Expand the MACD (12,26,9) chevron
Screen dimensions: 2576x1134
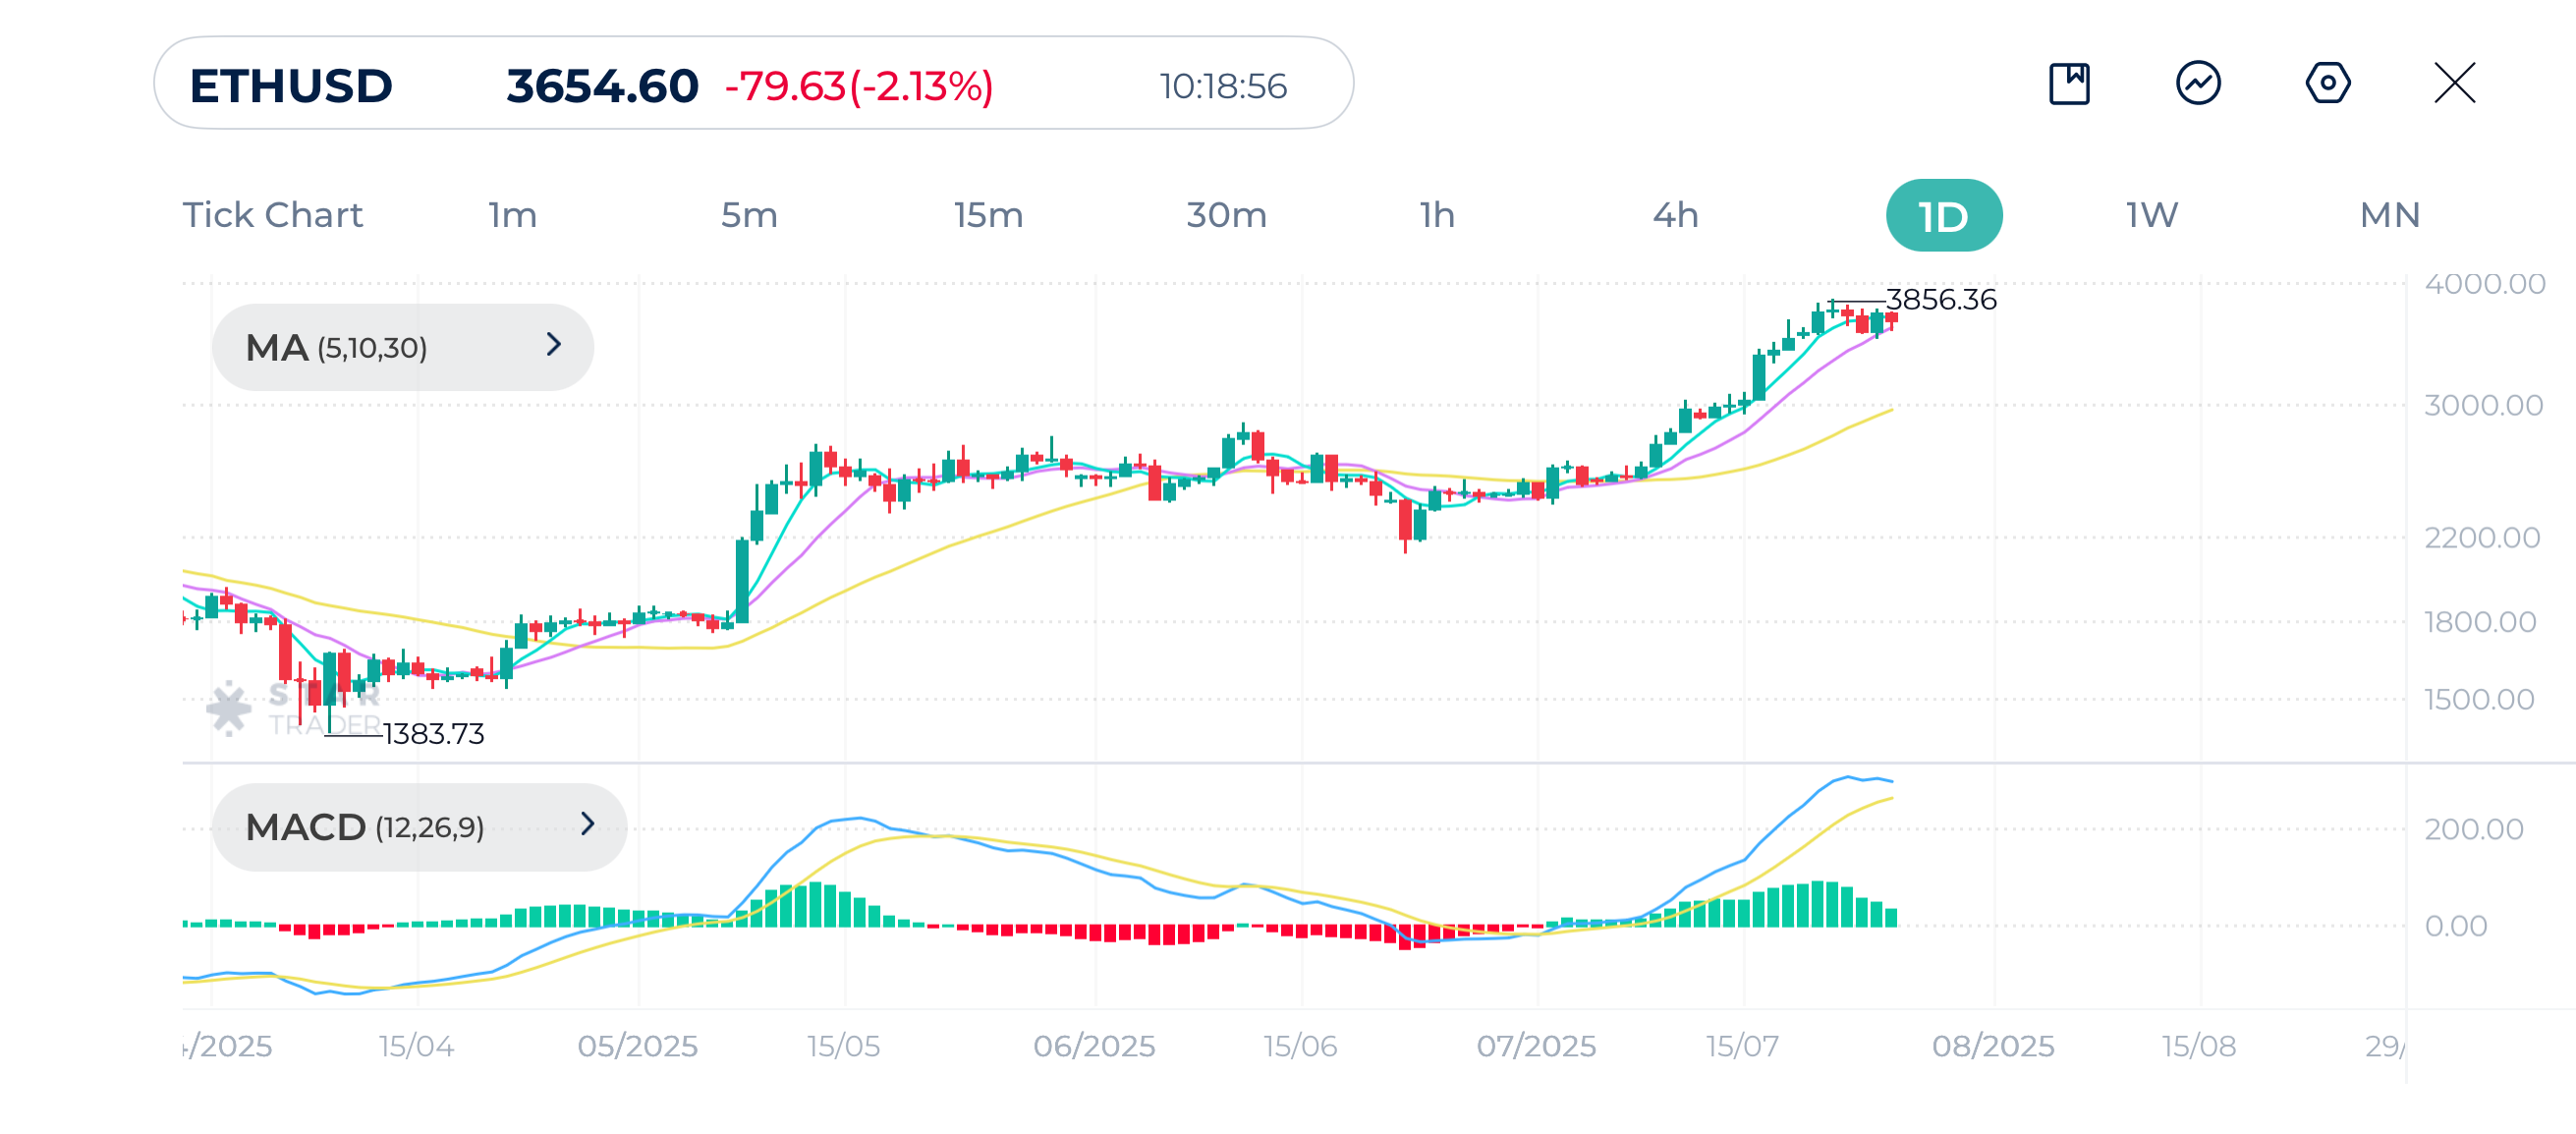coord(588,824)
